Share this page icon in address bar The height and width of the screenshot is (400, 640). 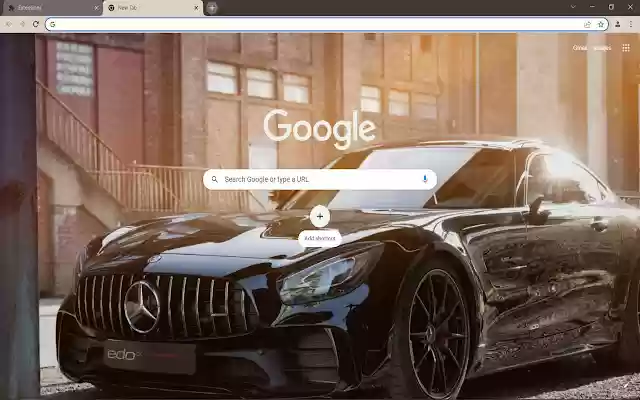pos(587,24)
